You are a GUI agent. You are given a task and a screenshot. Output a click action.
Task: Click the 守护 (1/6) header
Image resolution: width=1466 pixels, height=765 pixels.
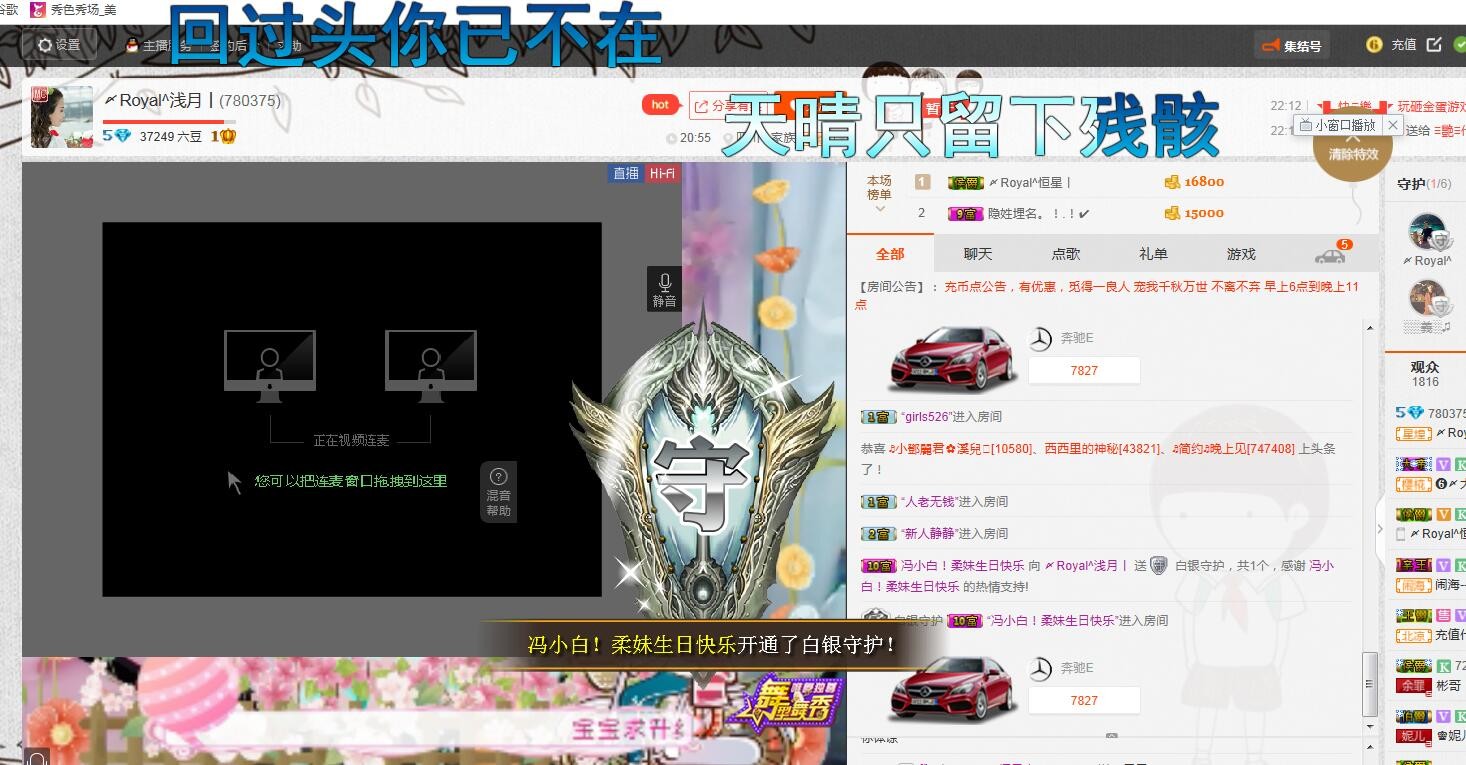1424,183
